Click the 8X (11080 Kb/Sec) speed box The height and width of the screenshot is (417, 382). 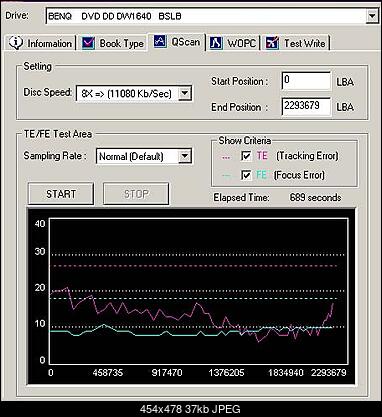[134, 93]
